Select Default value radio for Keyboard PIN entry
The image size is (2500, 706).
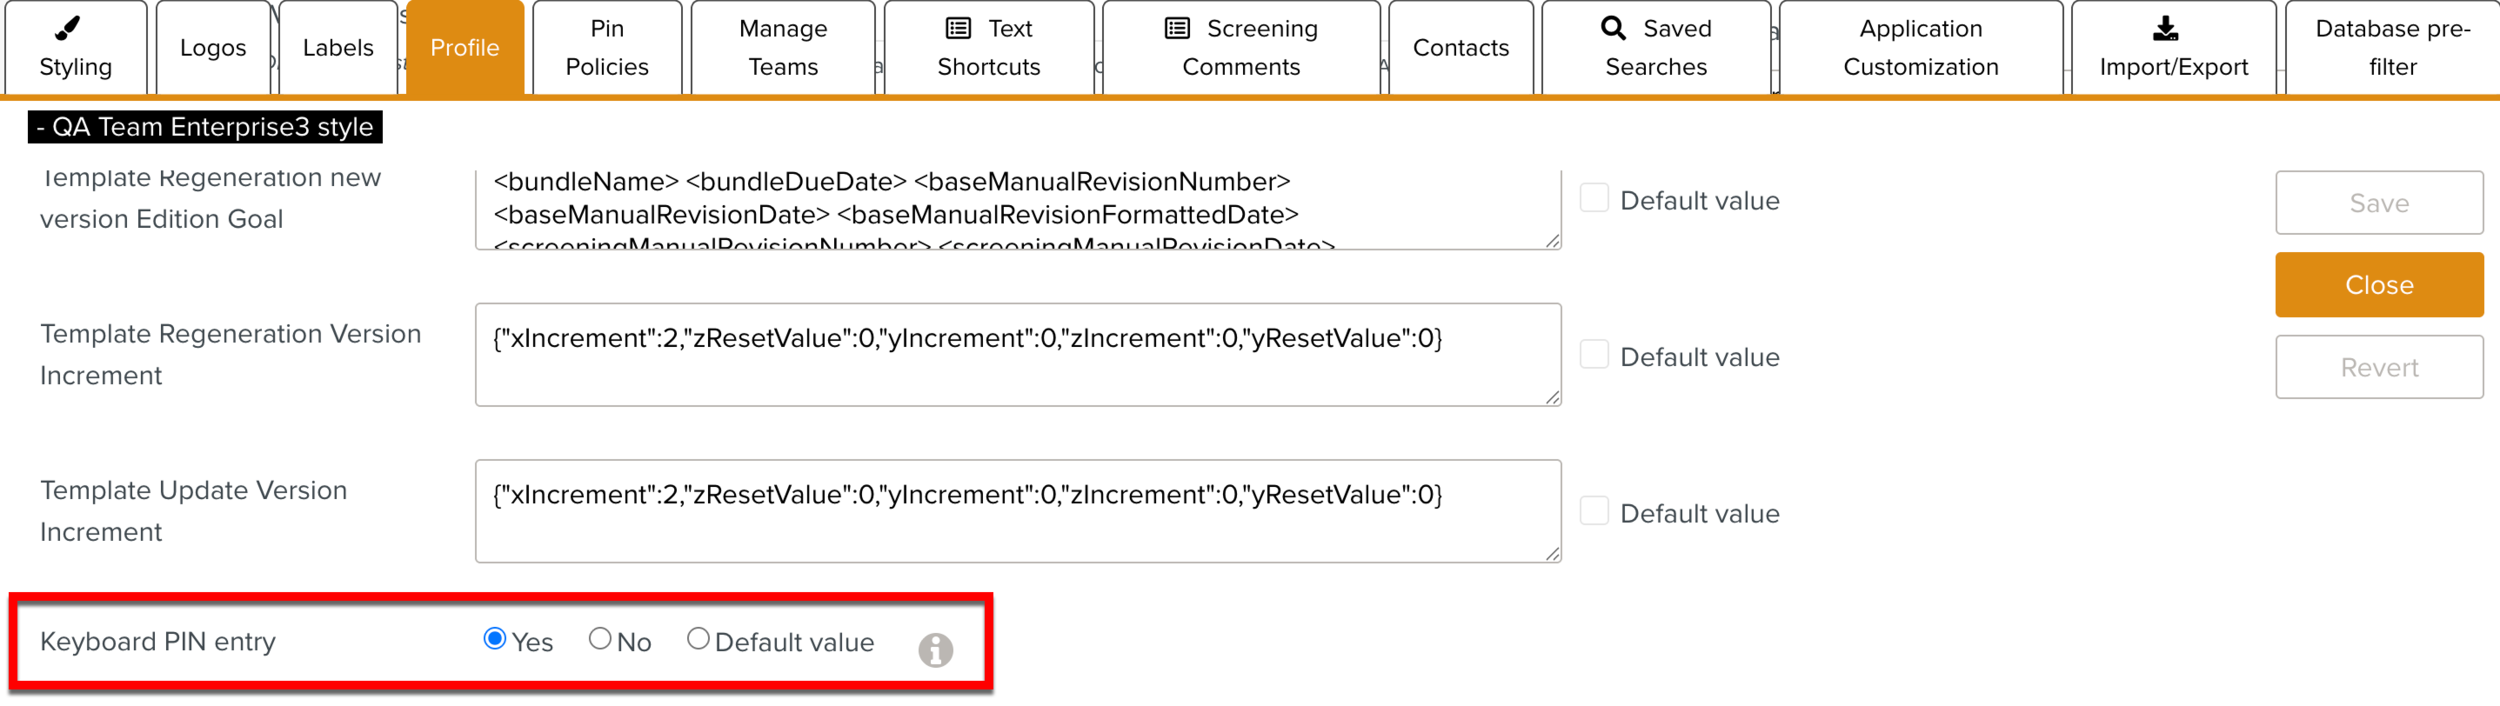(x=698, y=639)
